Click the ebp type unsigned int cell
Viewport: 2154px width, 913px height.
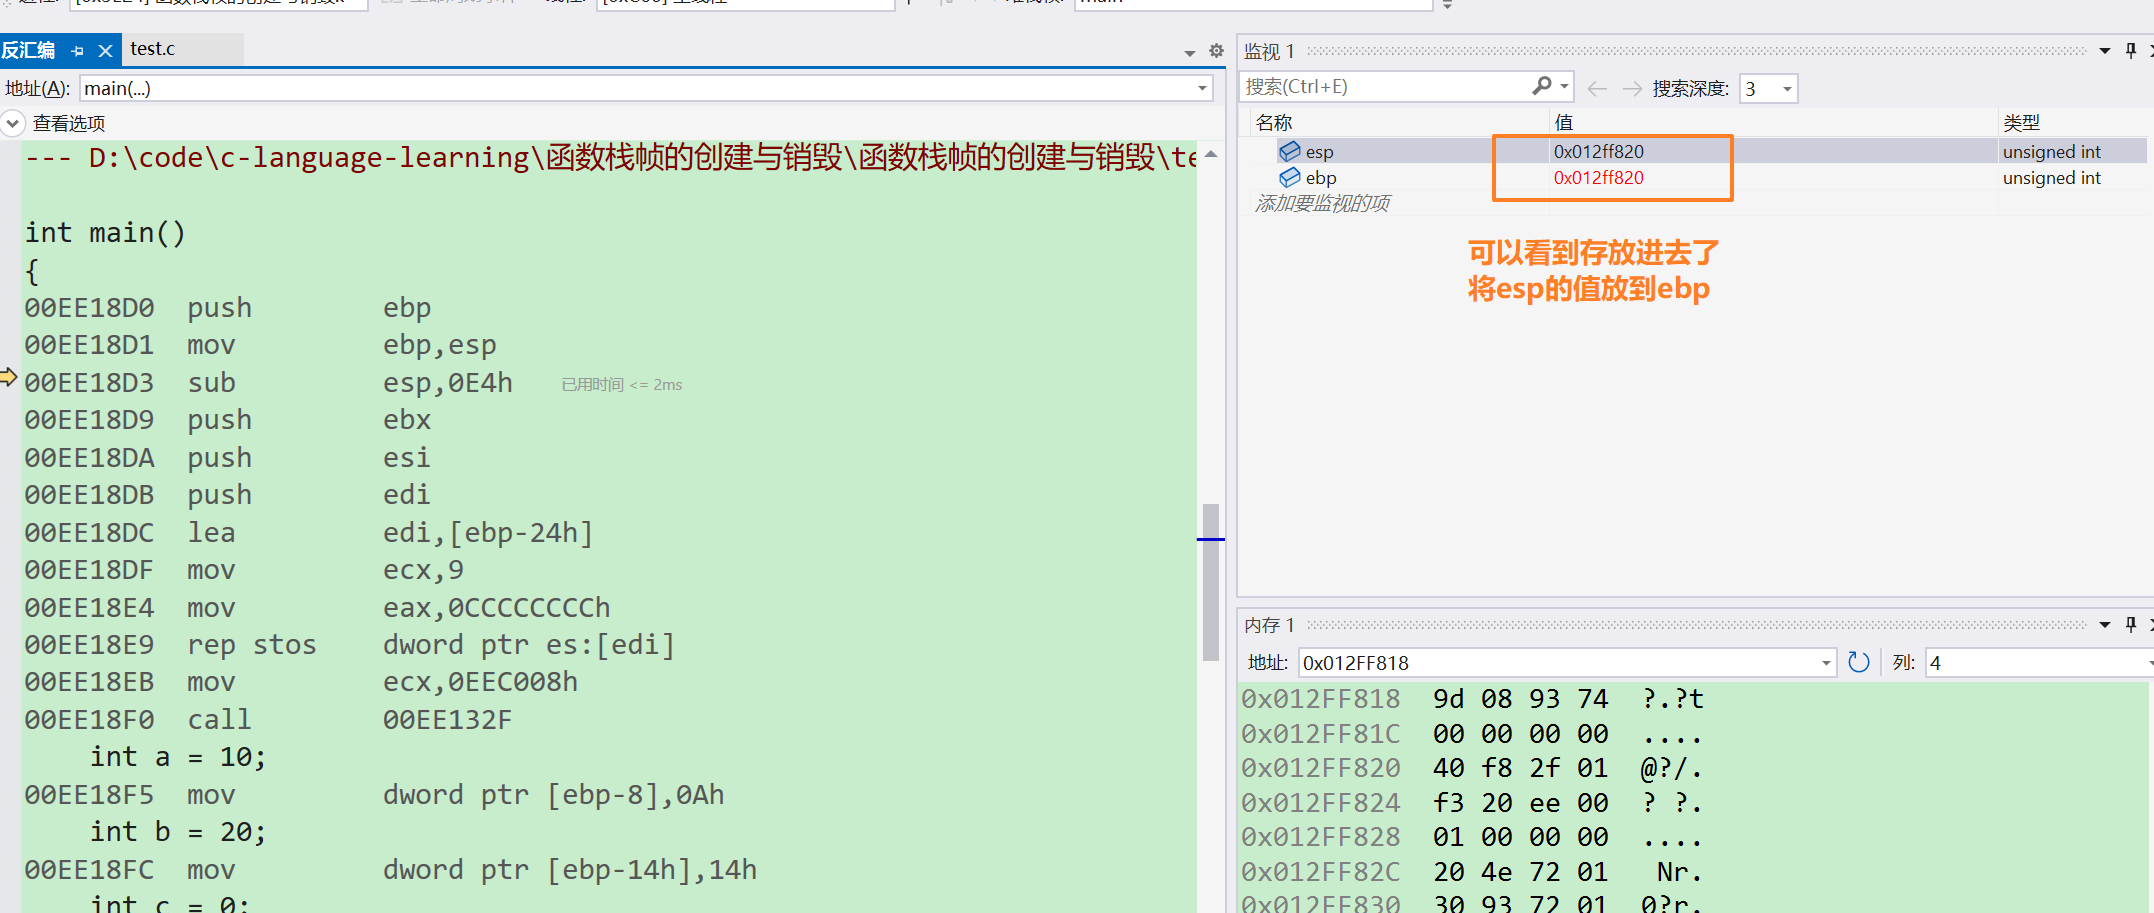[x=2051, y=178]
